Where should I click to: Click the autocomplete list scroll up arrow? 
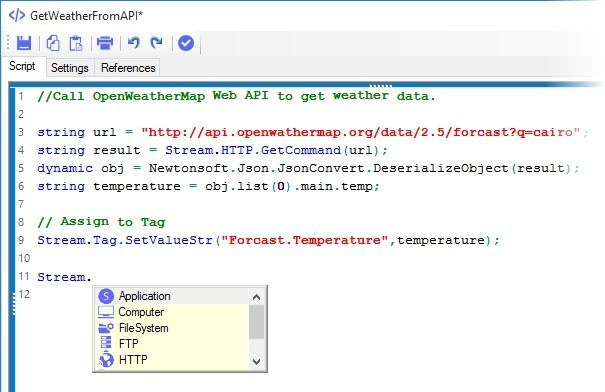pos(257,297)
